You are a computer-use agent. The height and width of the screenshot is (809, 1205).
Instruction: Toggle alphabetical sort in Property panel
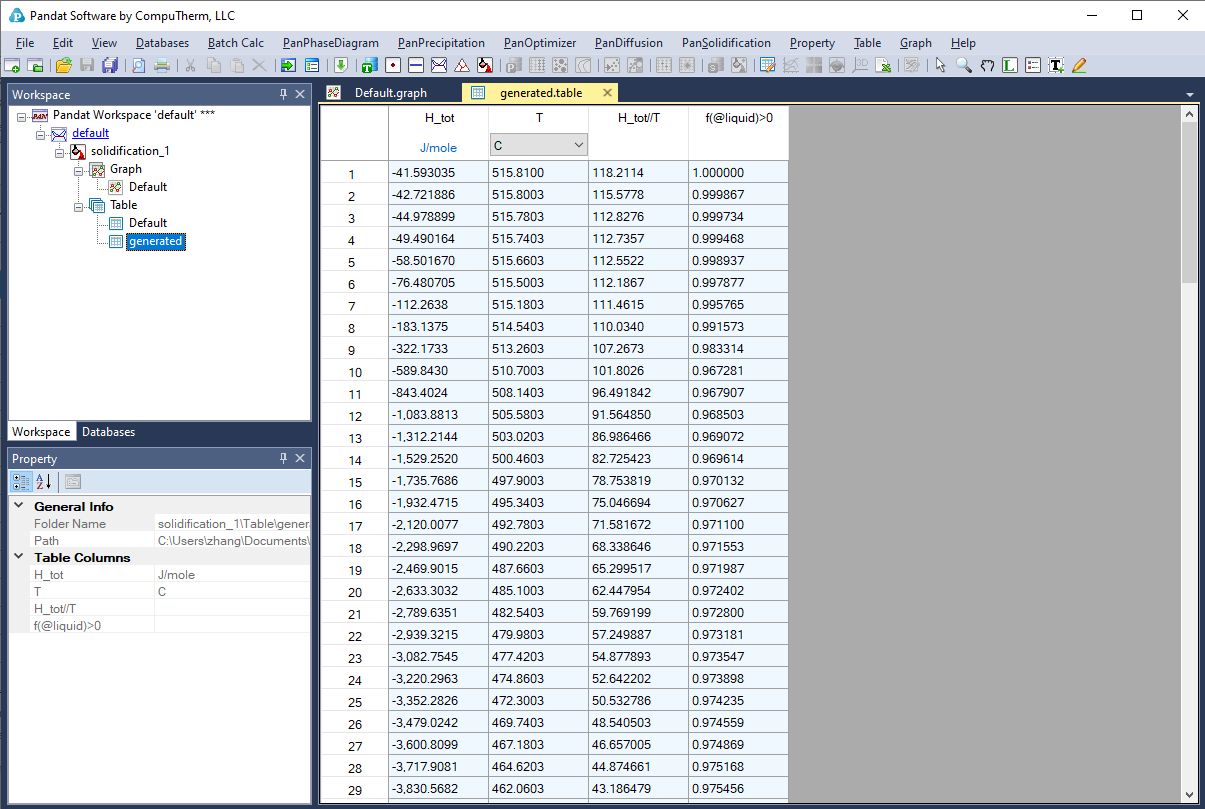[x=44, y=481]
